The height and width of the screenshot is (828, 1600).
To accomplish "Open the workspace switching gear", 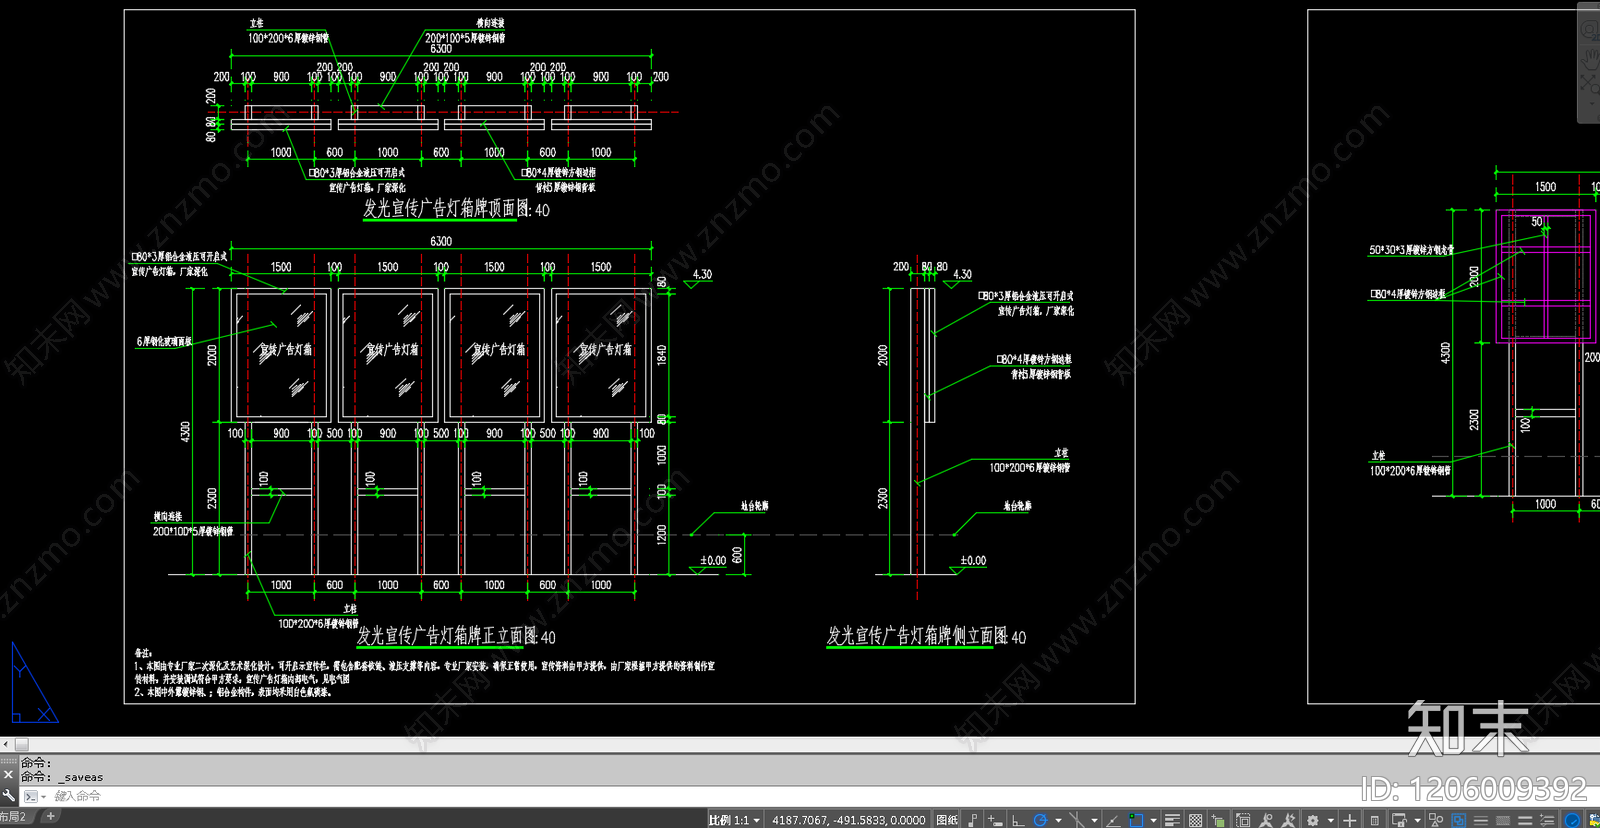I will click(1313, 820).
